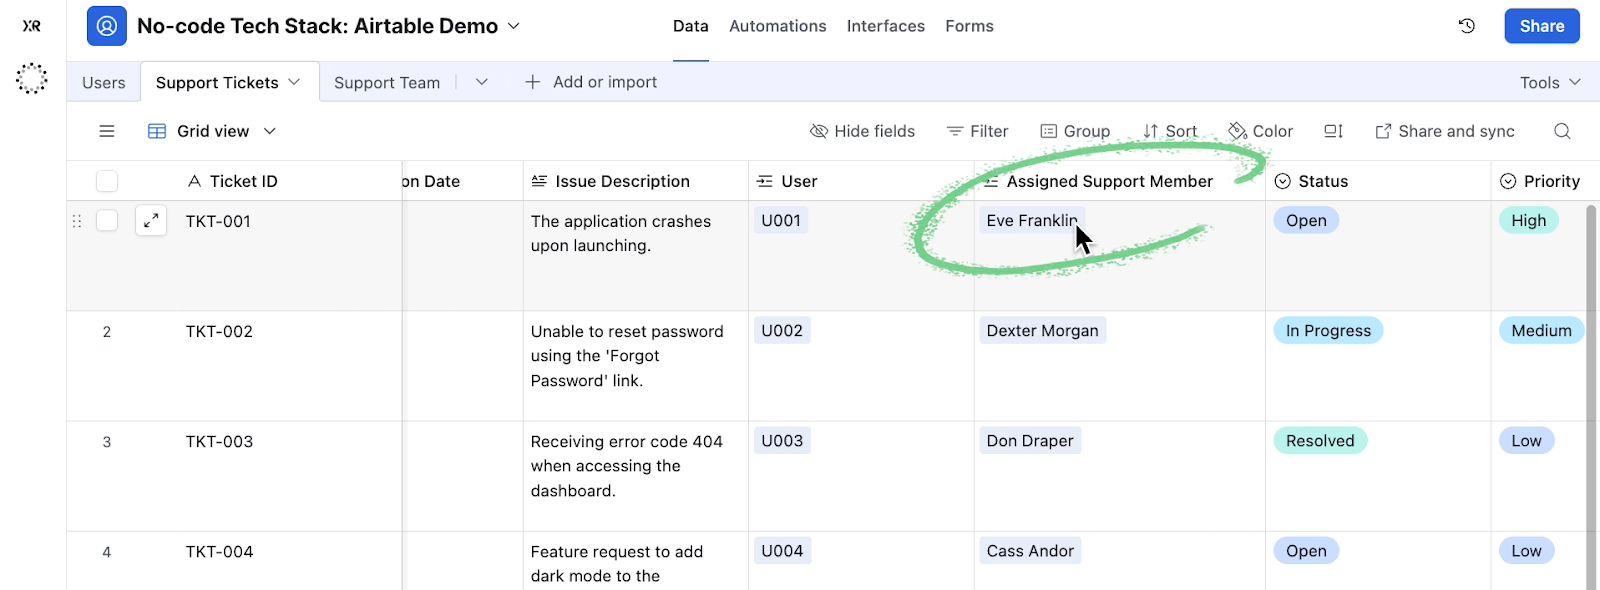This screenshot has height=590, width=1600.
Task: Open the Sort options
Action: click(x=1170, y=131)
